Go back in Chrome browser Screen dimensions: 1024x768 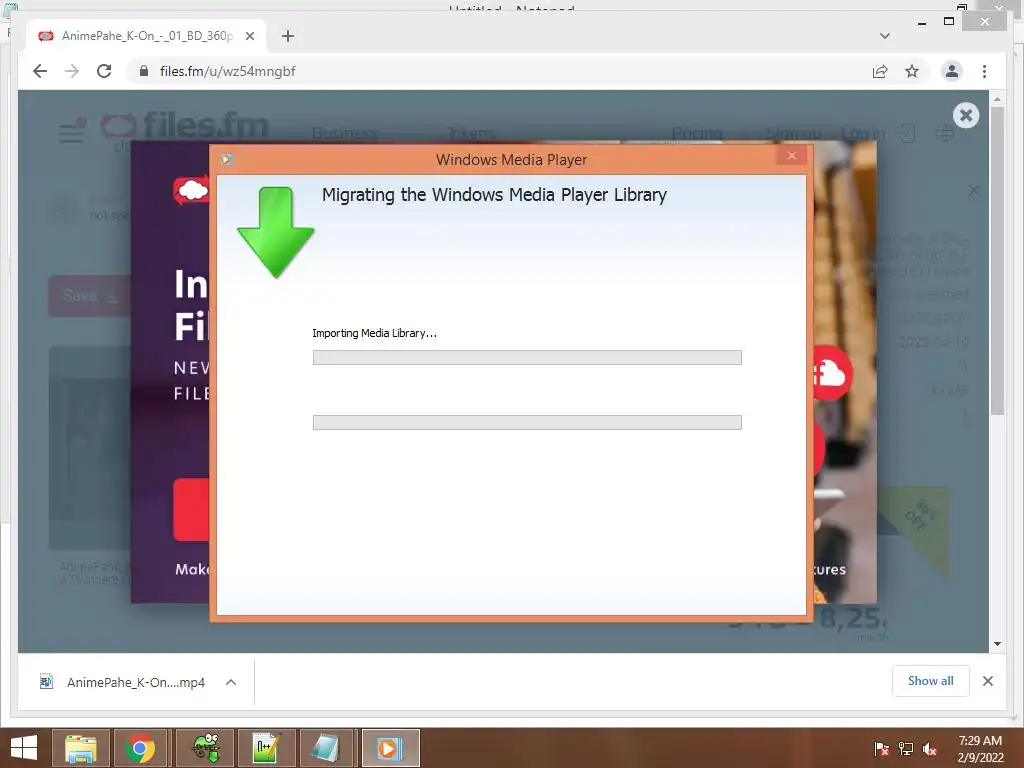(40, 71)
